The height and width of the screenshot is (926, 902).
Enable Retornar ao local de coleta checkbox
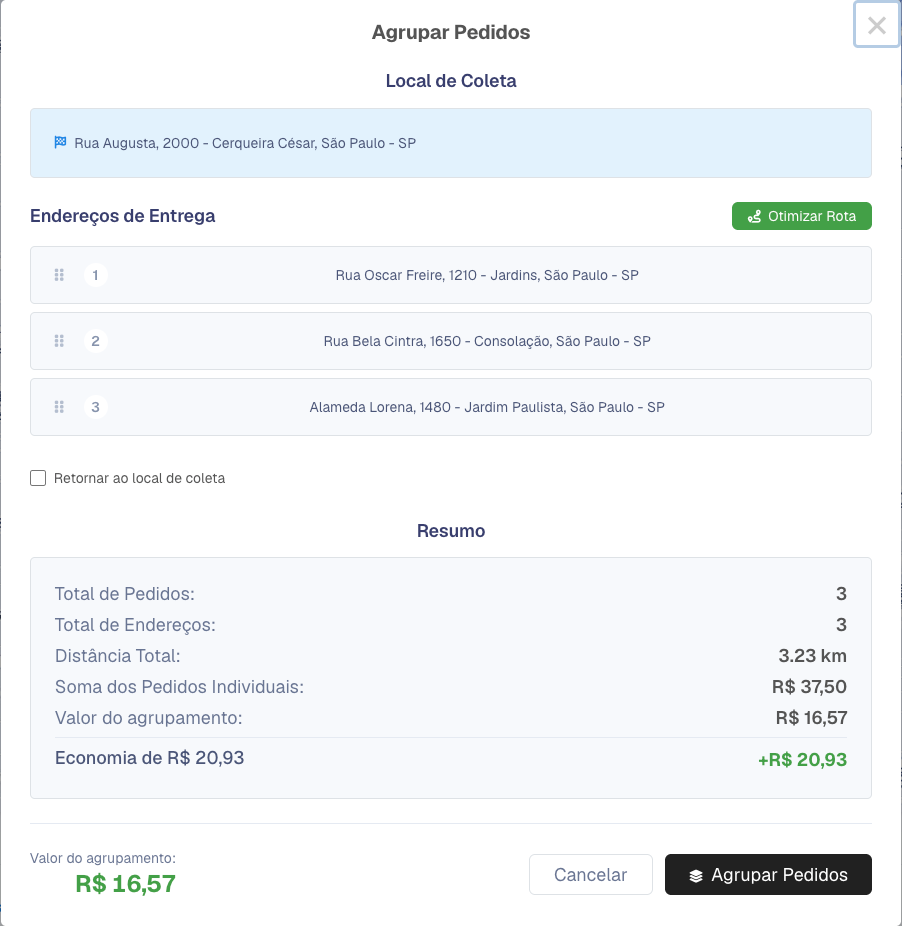pyautogui.click(x=38, y=478)
